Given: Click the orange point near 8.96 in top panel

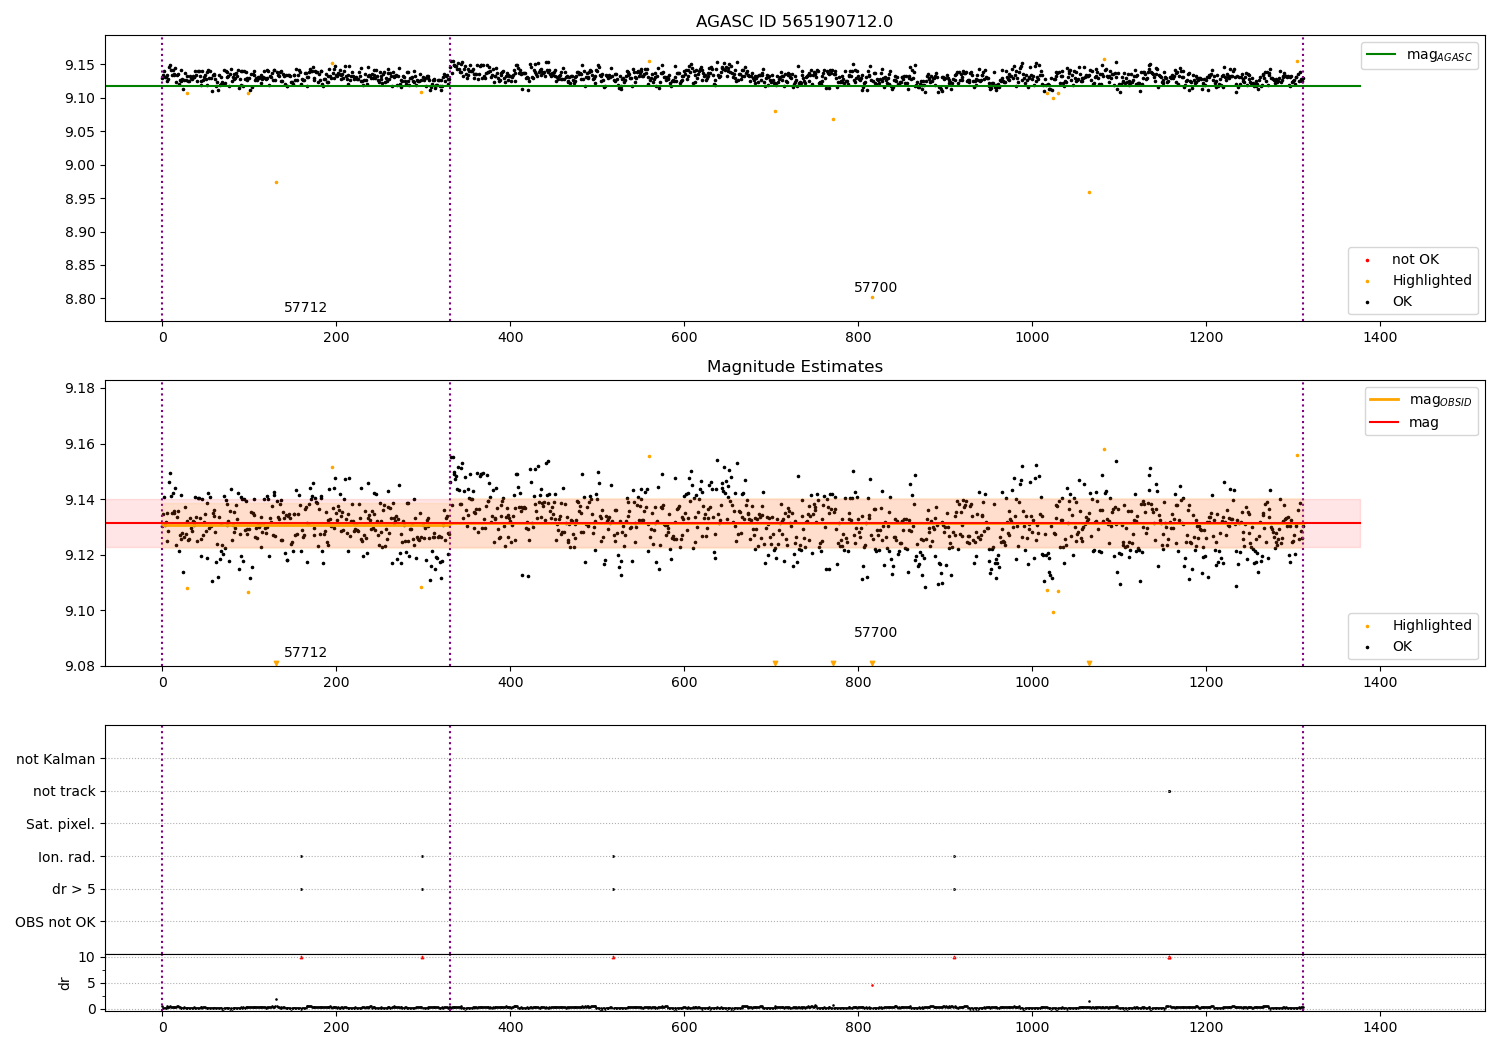Looking at the screenshot, I should coord(1089,192).
